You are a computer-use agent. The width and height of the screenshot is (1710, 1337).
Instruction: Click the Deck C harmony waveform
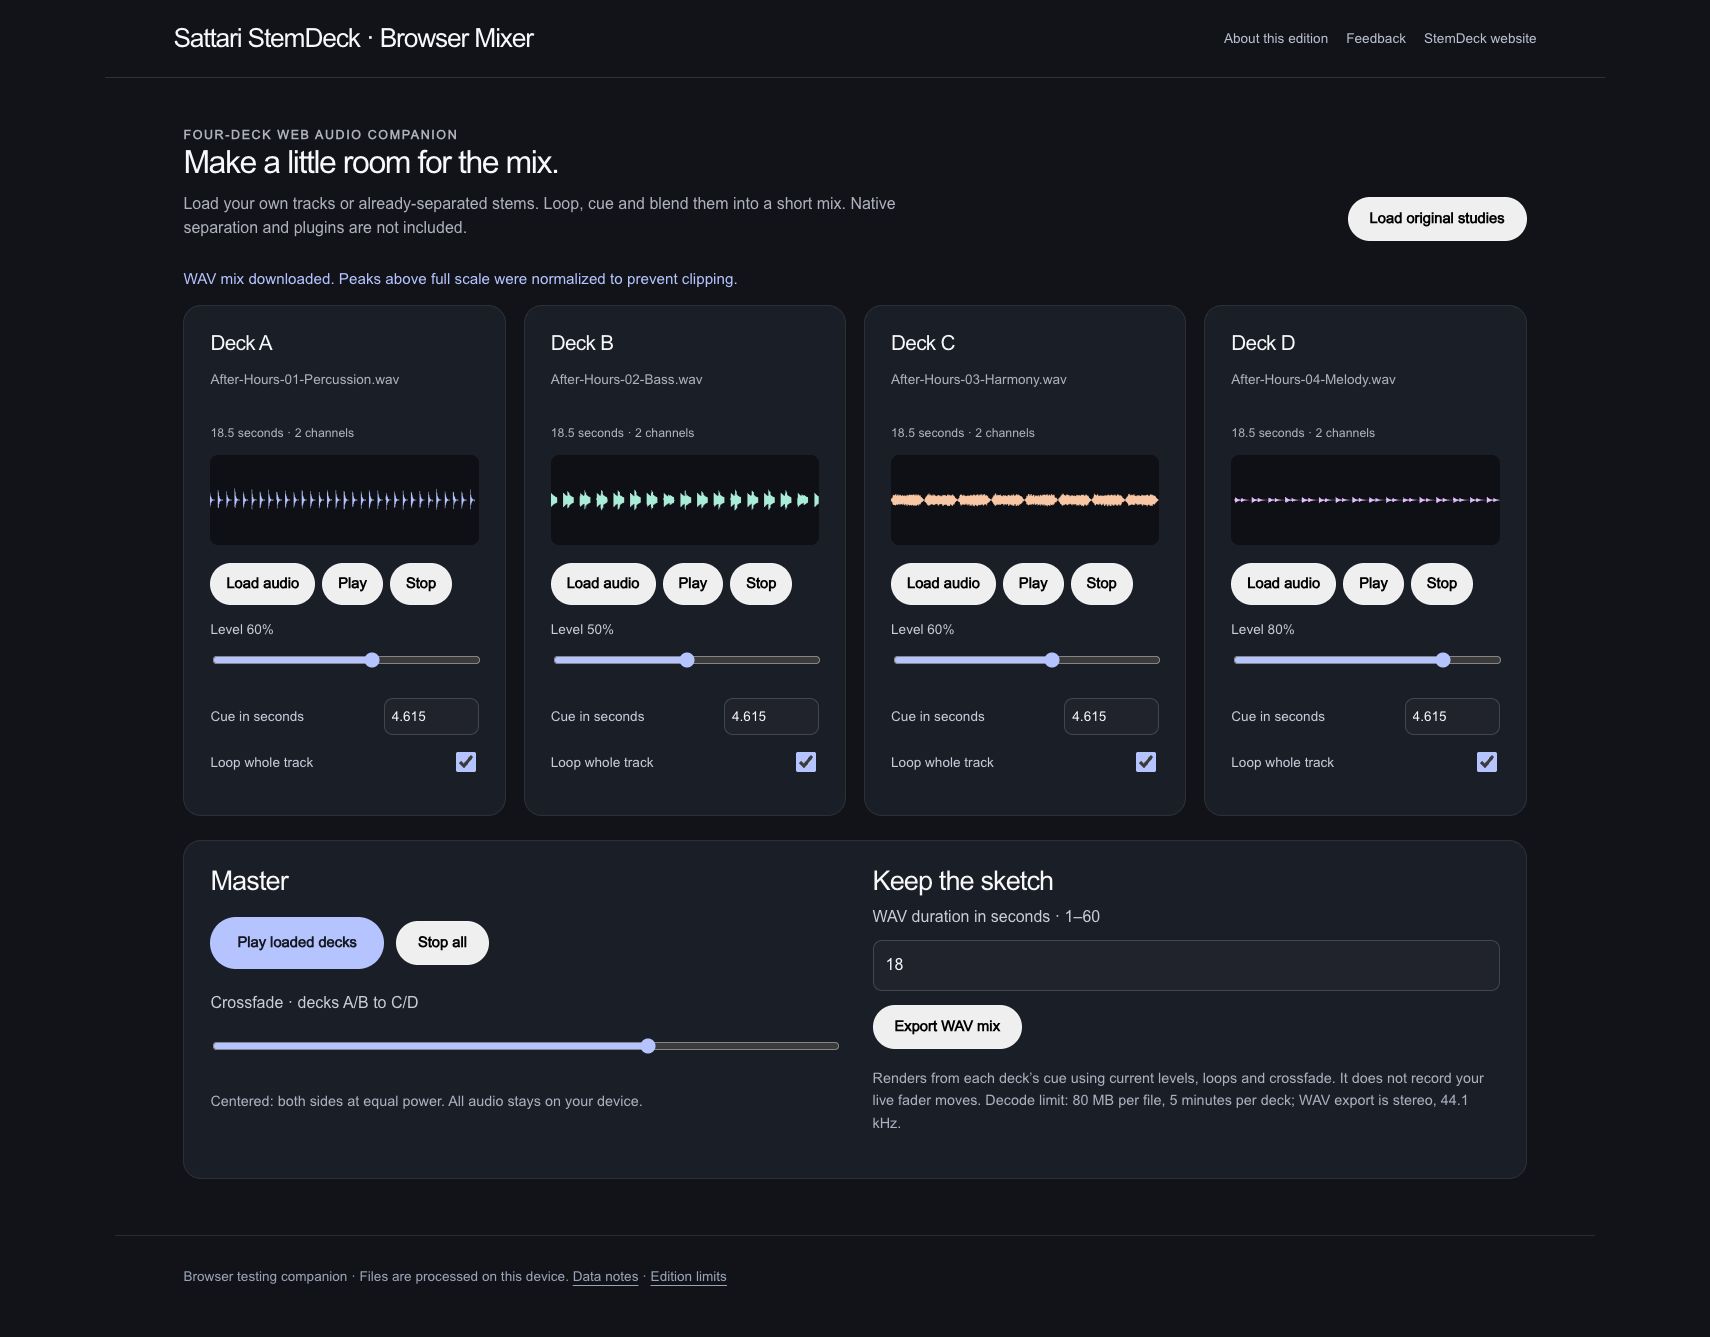pos(1025,500)
